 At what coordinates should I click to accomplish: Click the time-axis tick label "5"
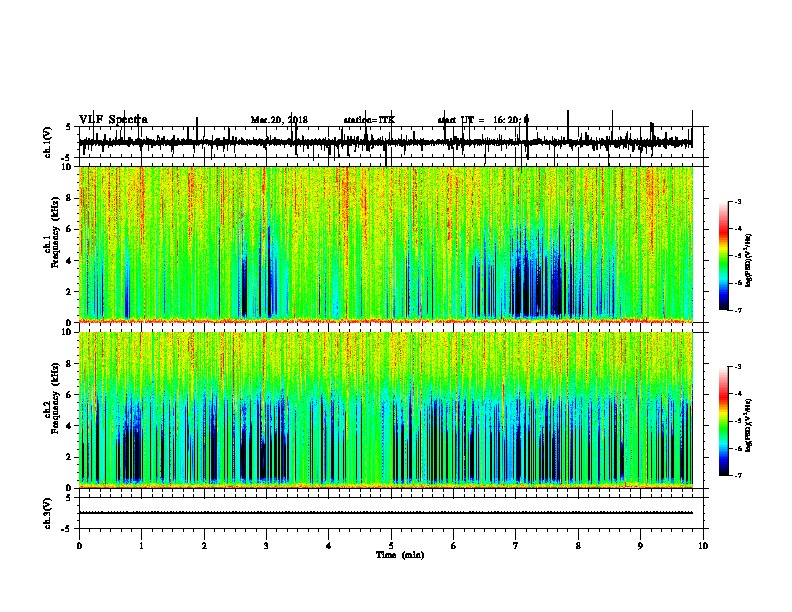tap(391, 546)
